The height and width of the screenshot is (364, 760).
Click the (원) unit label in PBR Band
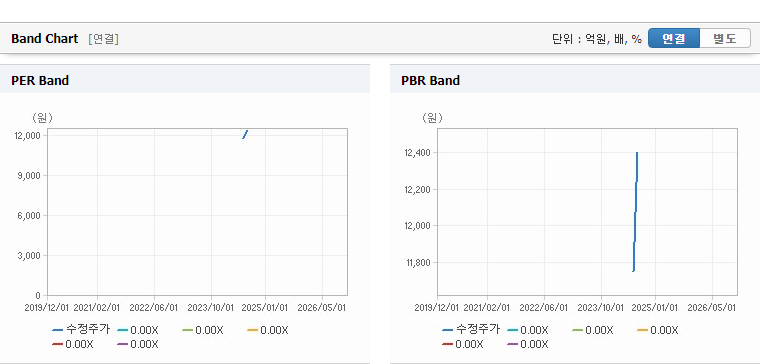[x=432, y=117]
